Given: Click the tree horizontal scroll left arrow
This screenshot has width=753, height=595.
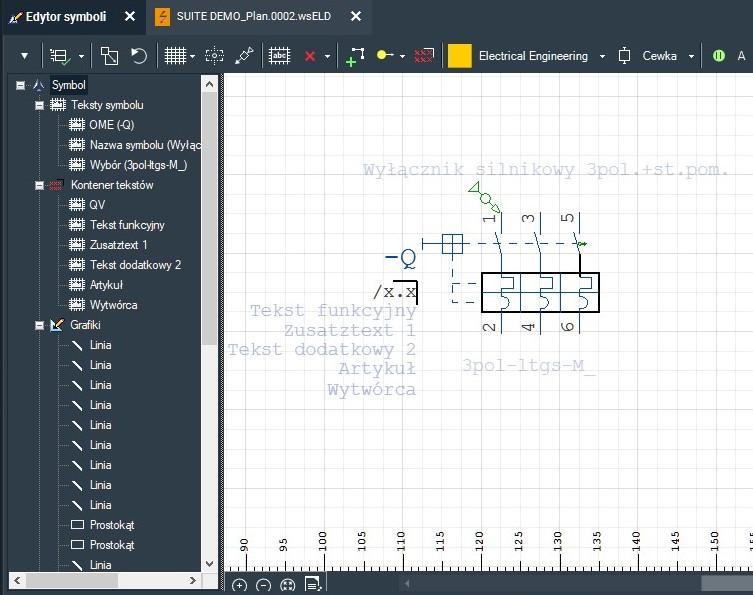Looking at the screenshot, I should [17, 581].
